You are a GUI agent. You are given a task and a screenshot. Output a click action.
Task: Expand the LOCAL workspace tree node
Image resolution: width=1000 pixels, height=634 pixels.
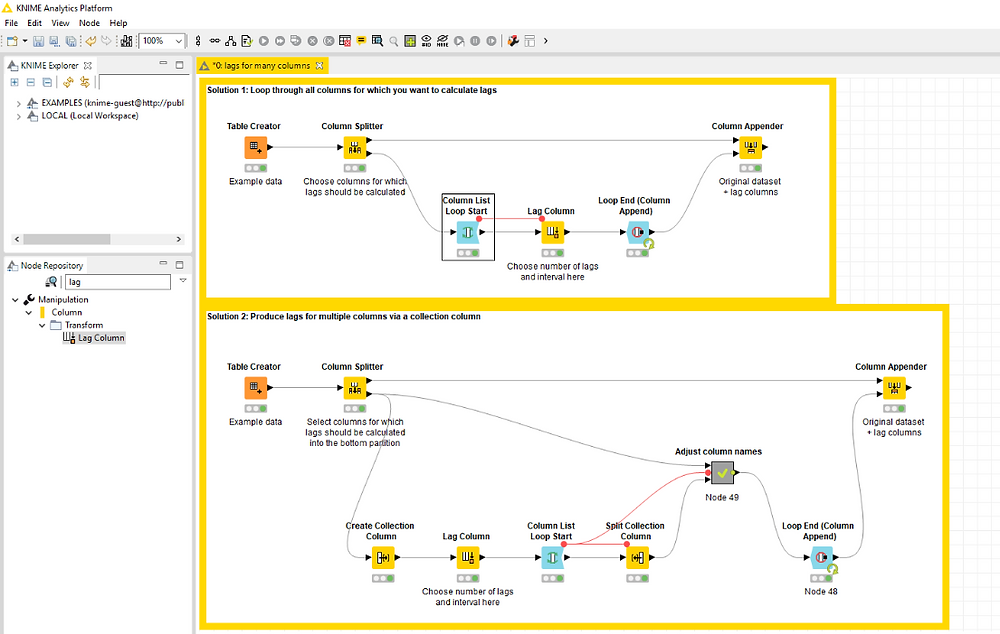coord(18,117)
